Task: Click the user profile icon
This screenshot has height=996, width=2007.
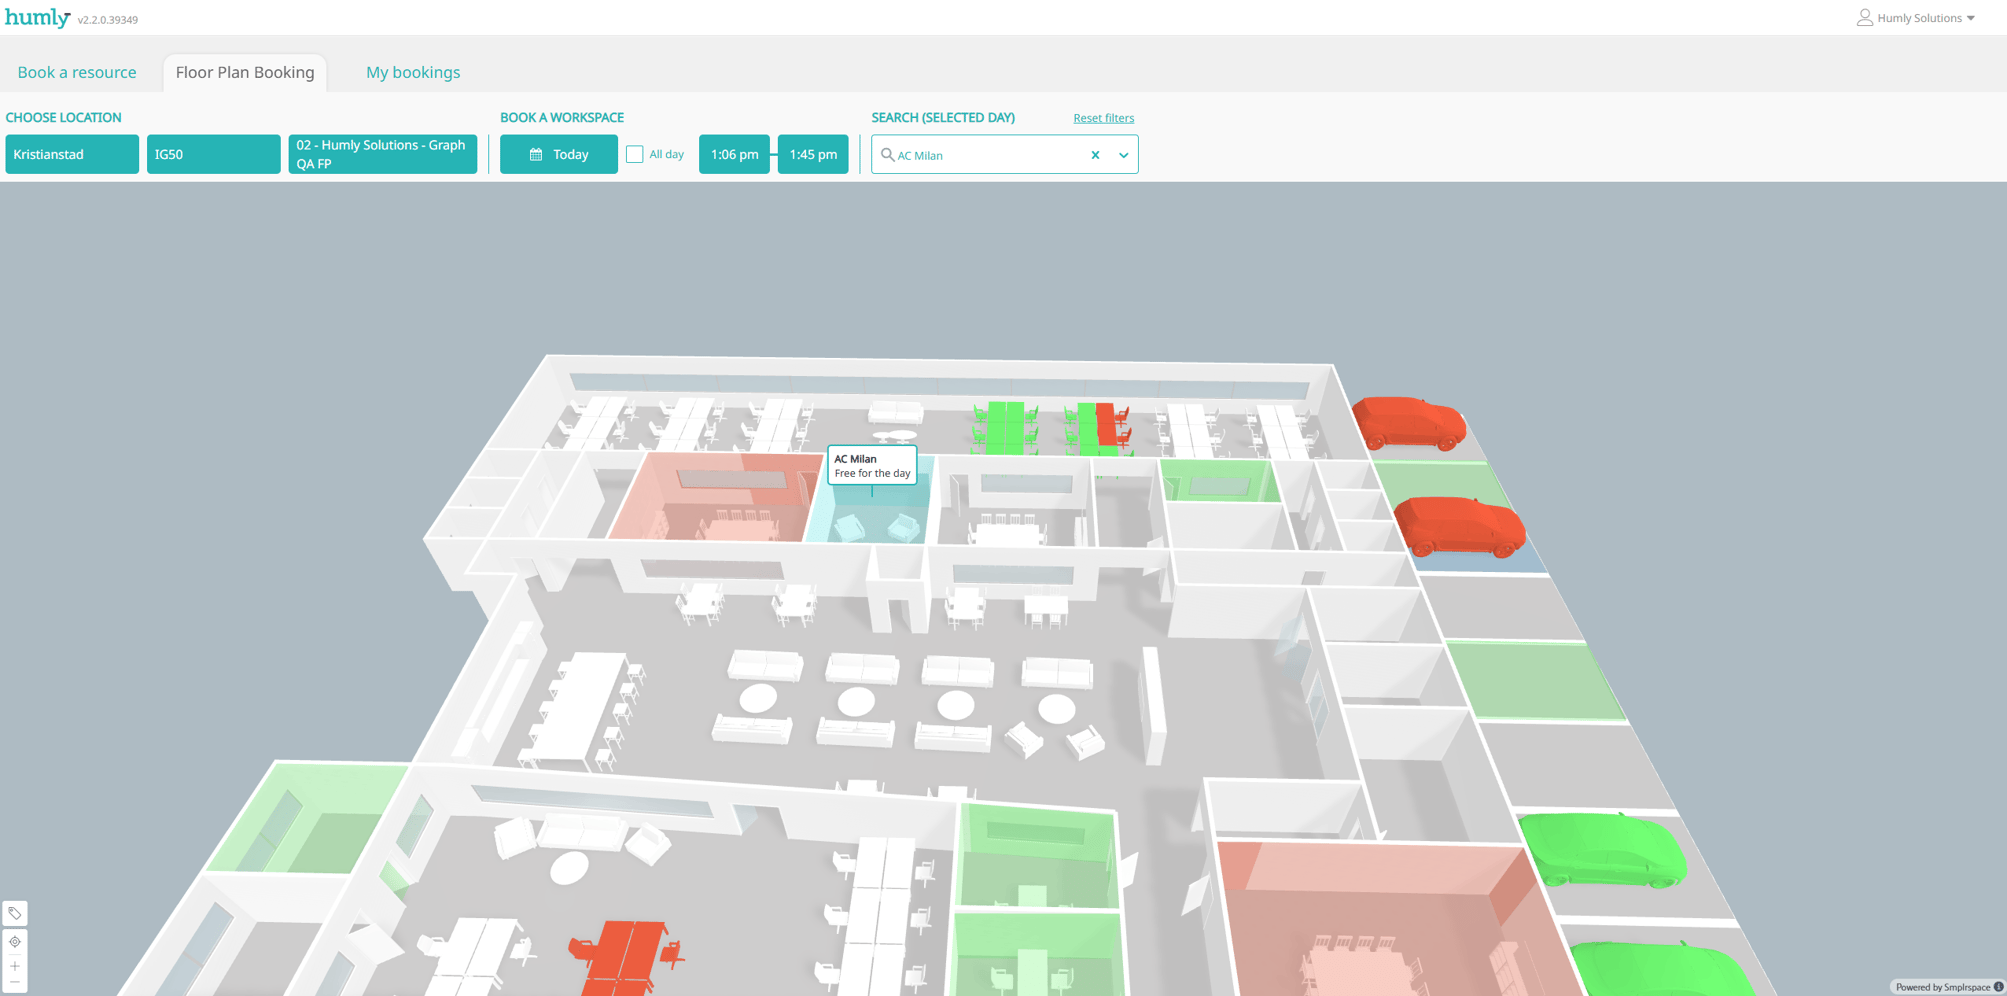Action: (1865, 18)
